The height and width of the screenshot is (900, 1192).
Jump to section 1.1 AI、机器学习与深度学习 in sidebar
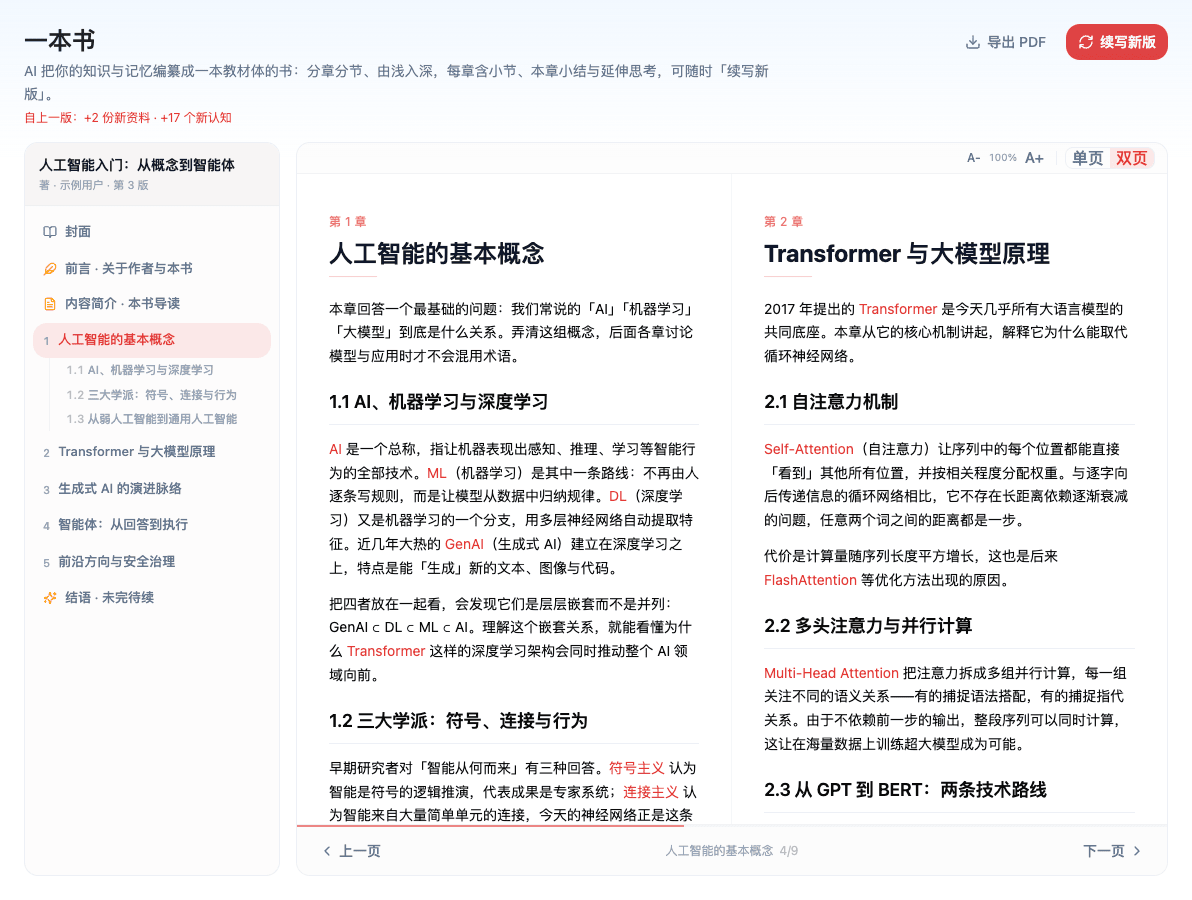coord(140,370)
